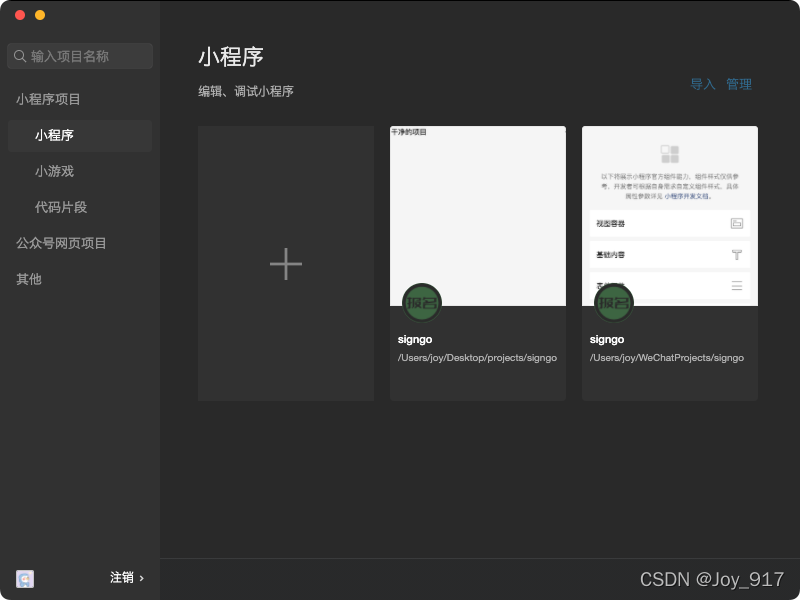Image resolution: width=800 pixels, height=600 pixels.
Task: Focus the project name search field
Action: point(80,56)
